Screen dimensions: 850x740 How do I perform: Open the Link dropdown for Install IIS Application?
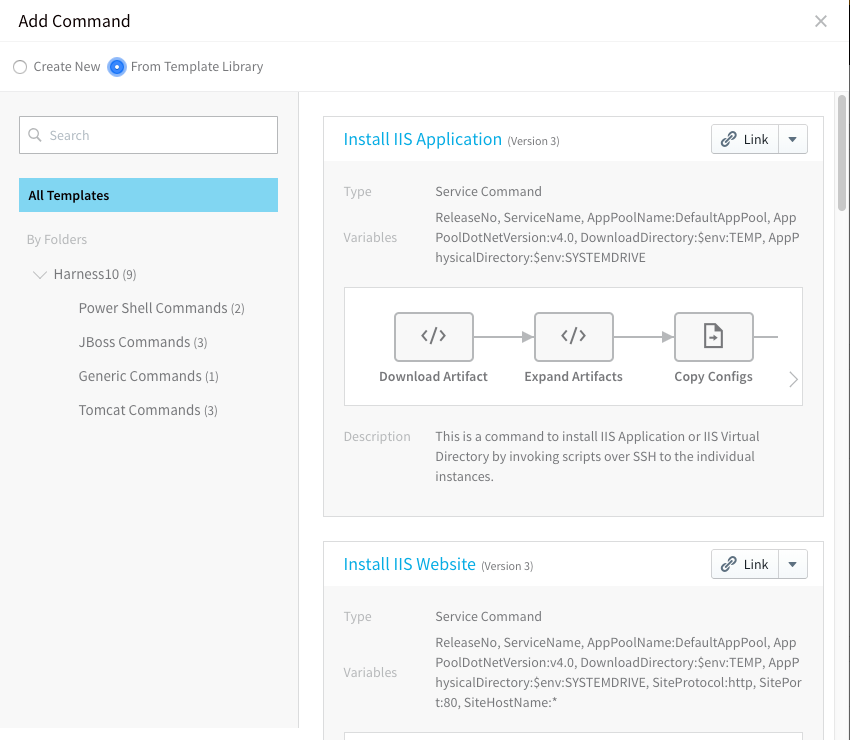point(793,139)
